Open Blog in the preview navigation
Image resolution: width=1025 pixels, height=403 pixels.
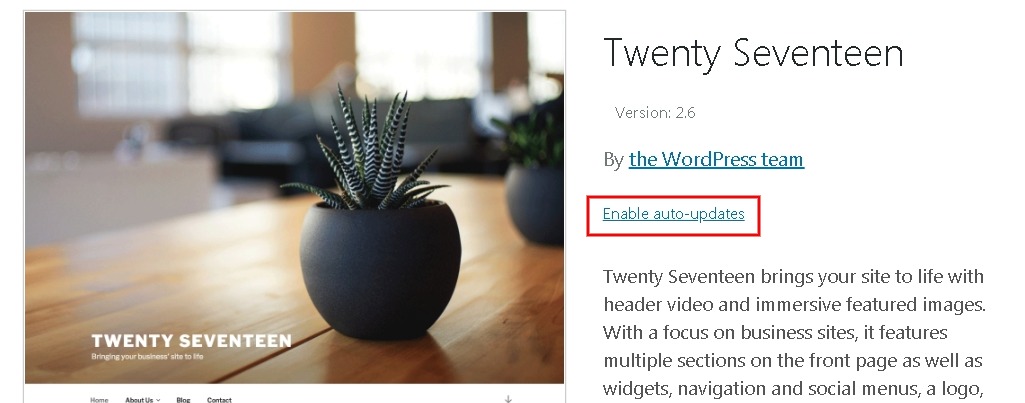click(x=183, y=400)
